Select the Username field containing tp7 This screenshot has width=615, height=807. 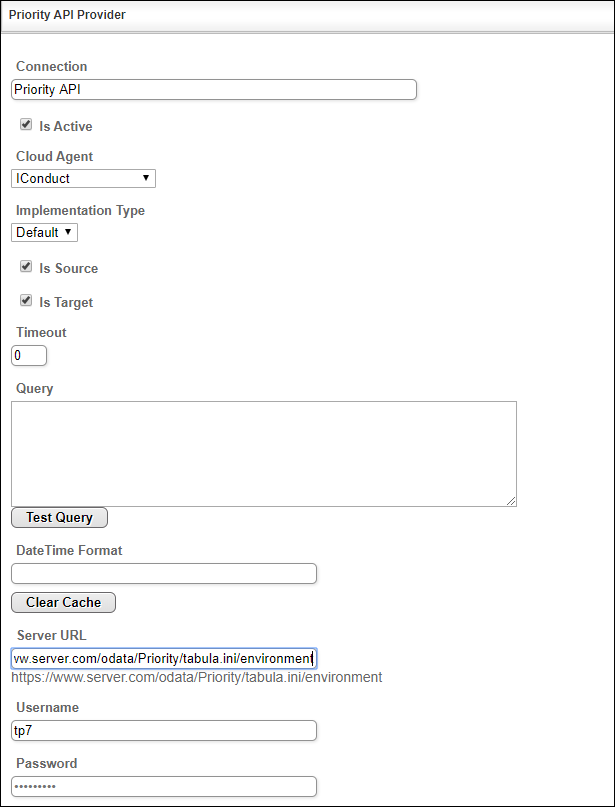[x=164, y=730]
